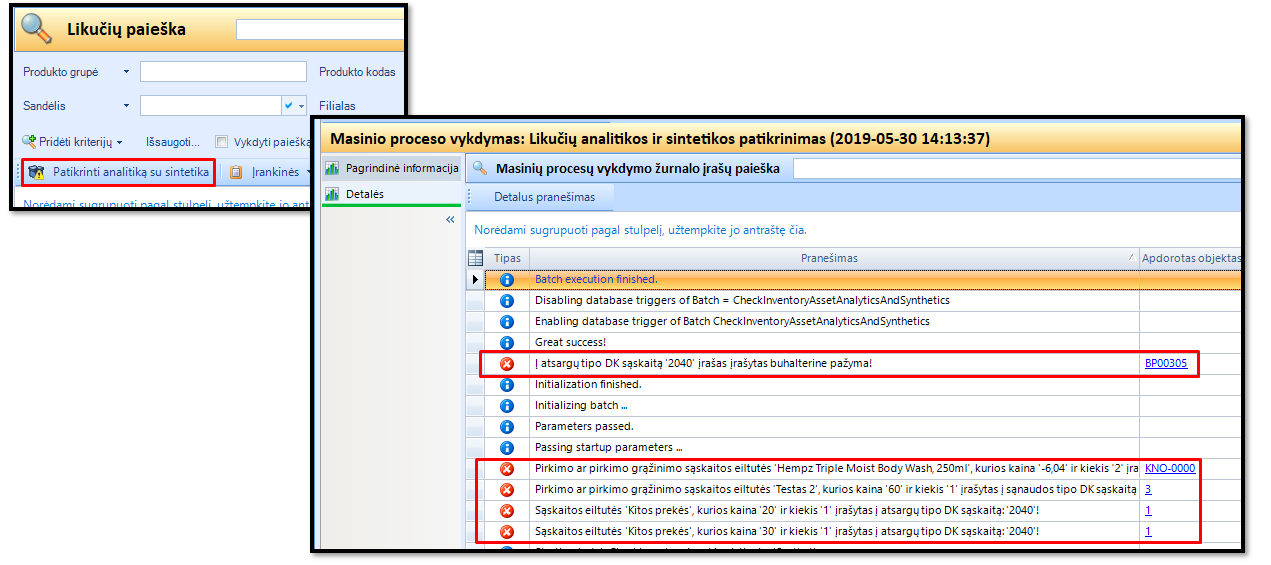Click the Pridėti kriterijų magnifier-plus icon
Viewport: 1271px width, 565px height.
pos(29,142)
